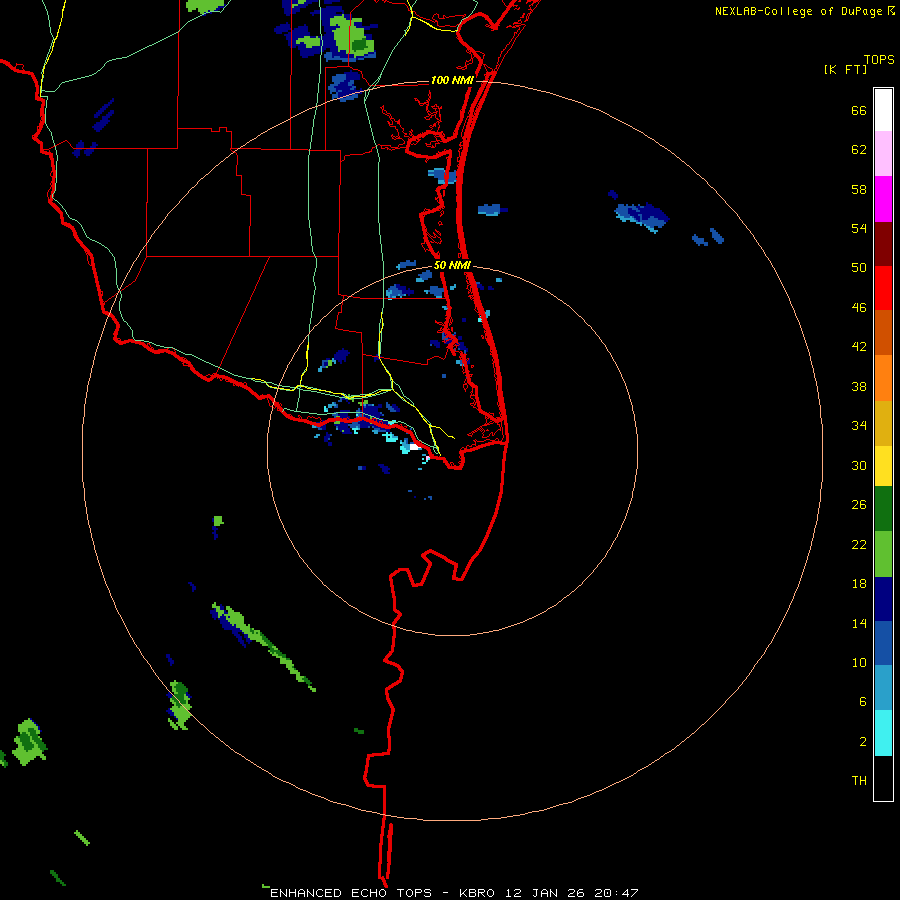Click the 20:47 timestamp
900x900 pixels.
pos(616,893)
